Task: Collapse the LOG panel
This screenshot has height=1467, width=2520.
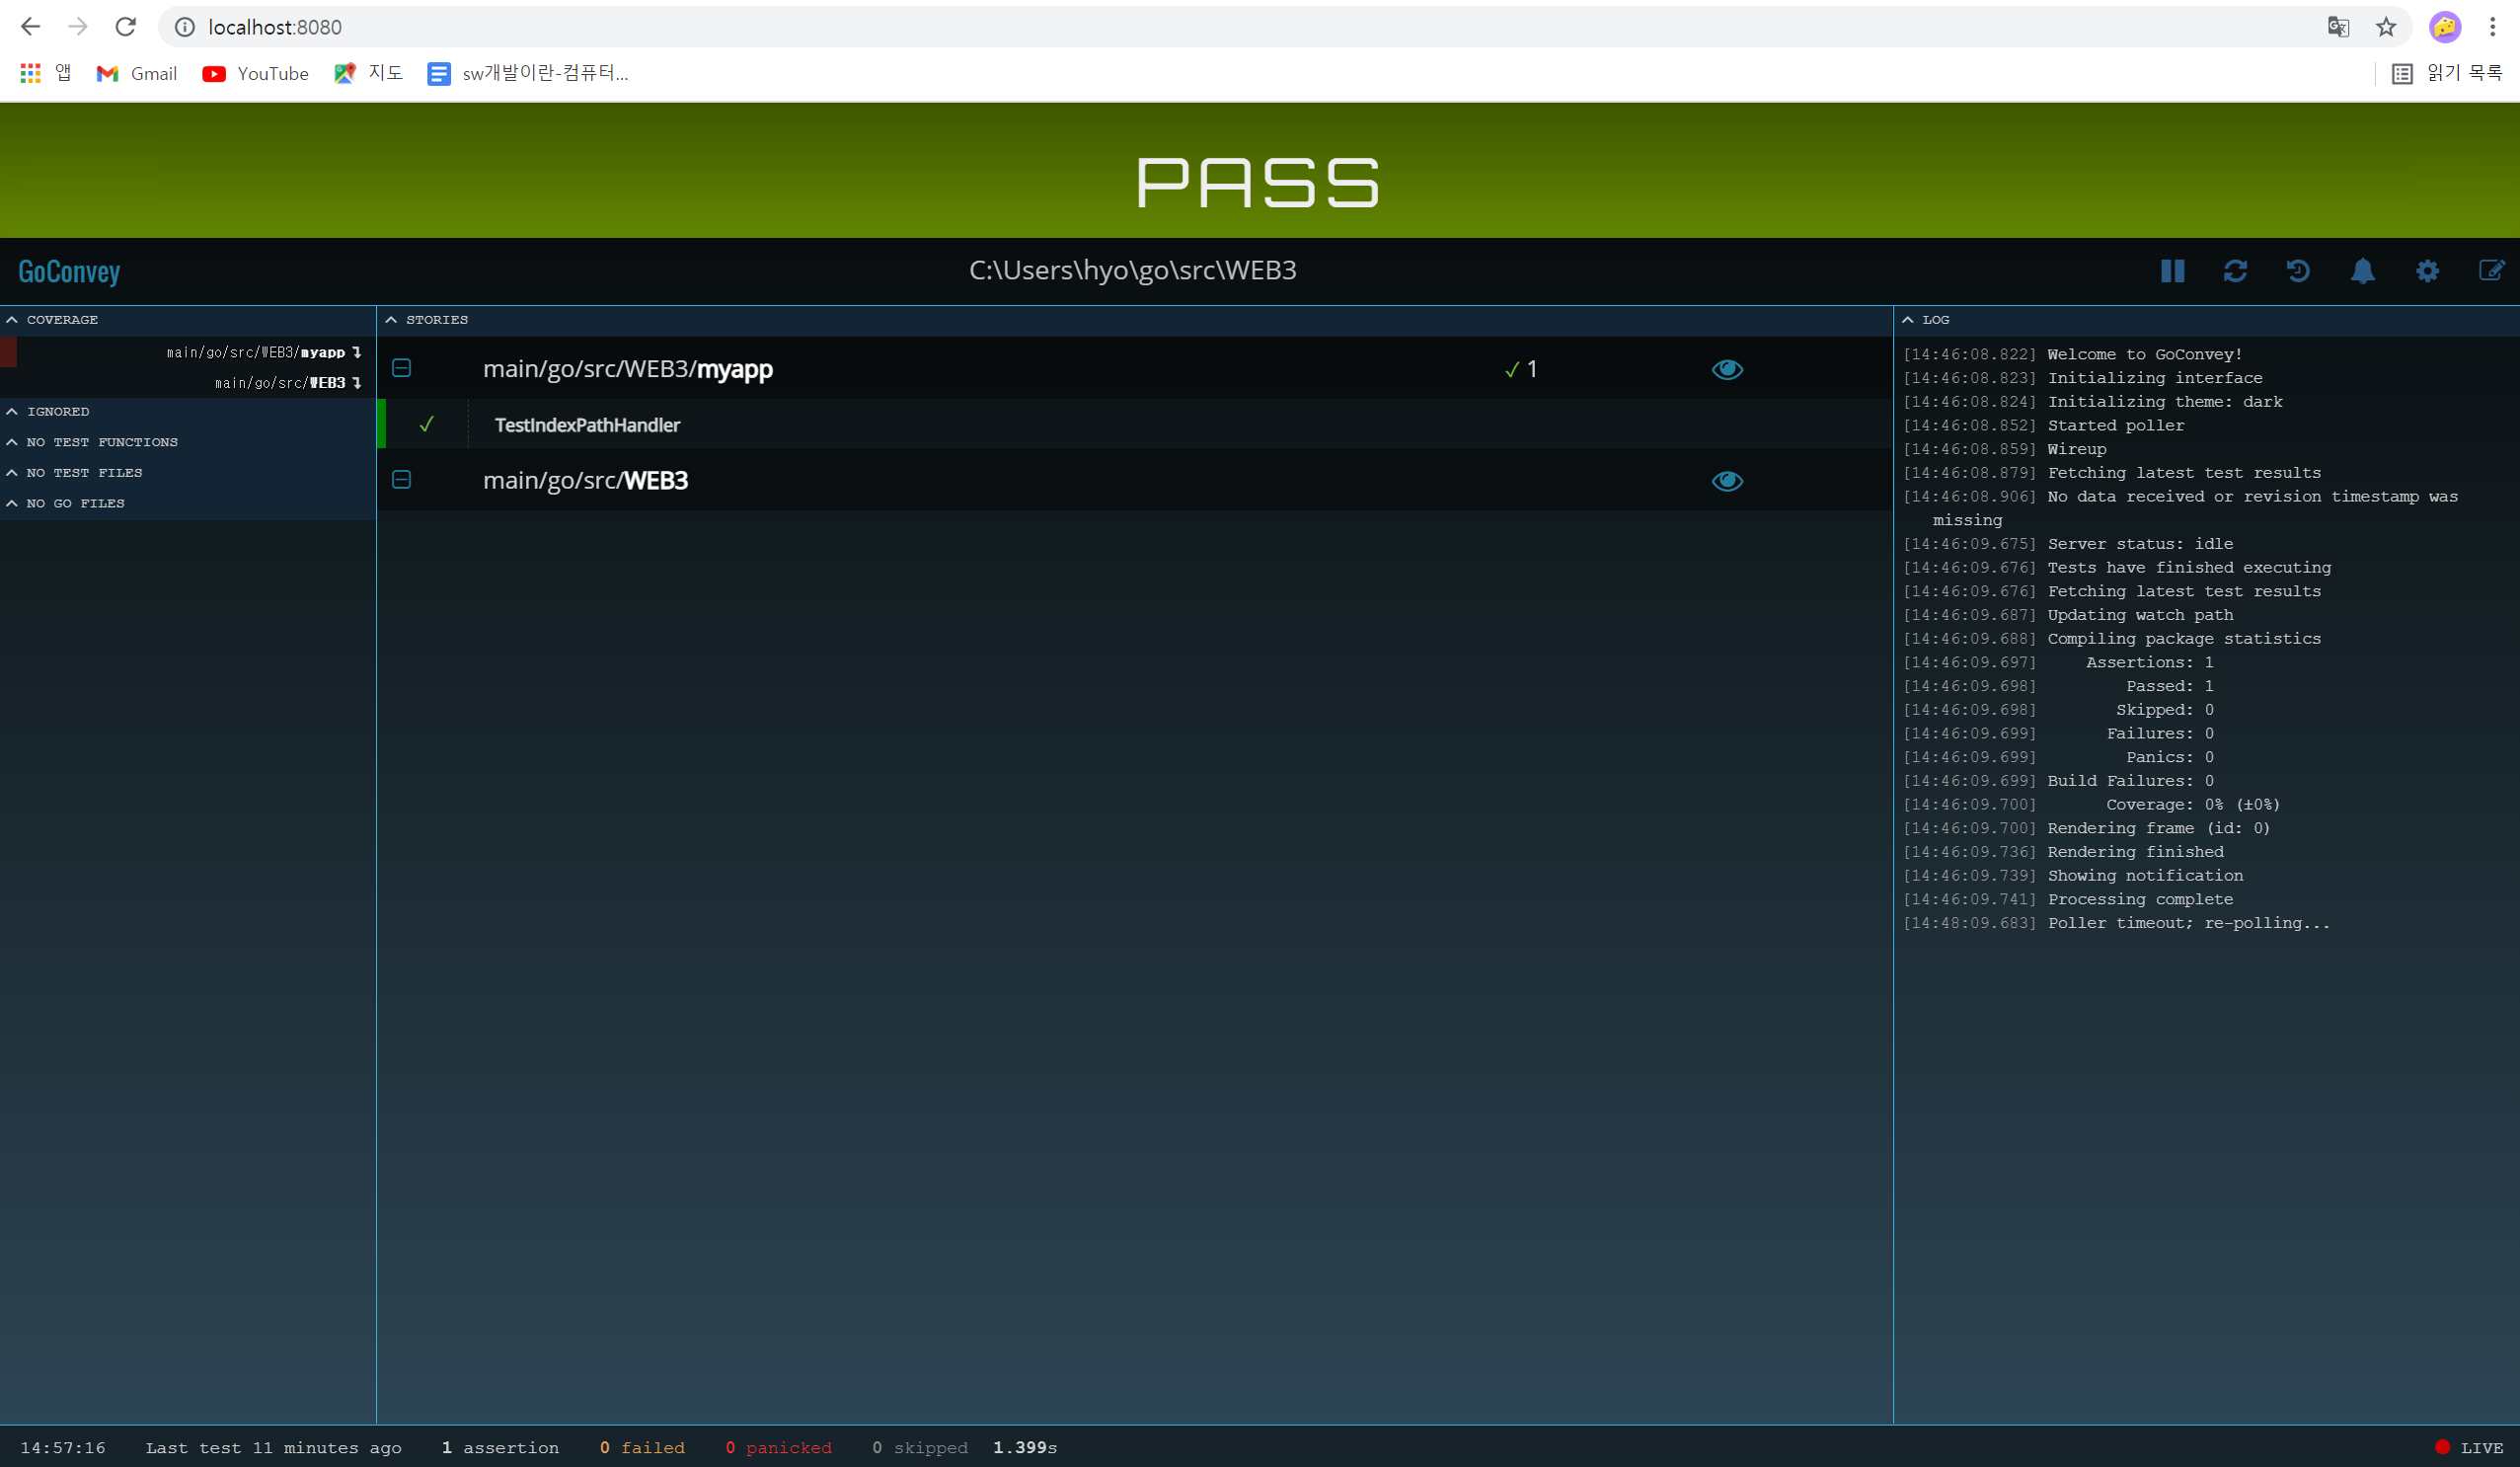Action: [1925, 320]
